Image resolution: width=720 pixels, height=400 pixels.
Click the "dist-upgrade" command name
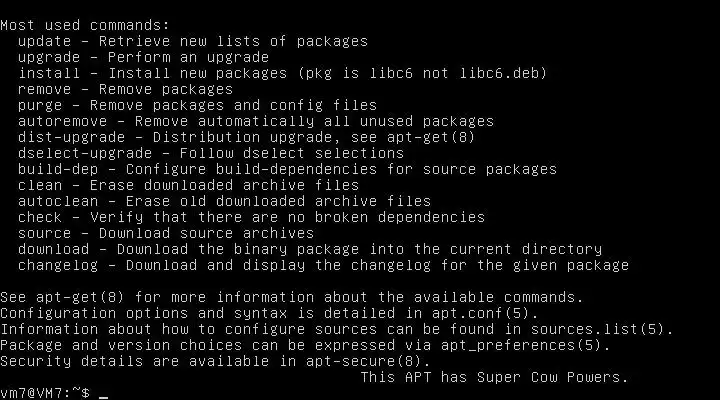tap(71, 137)
